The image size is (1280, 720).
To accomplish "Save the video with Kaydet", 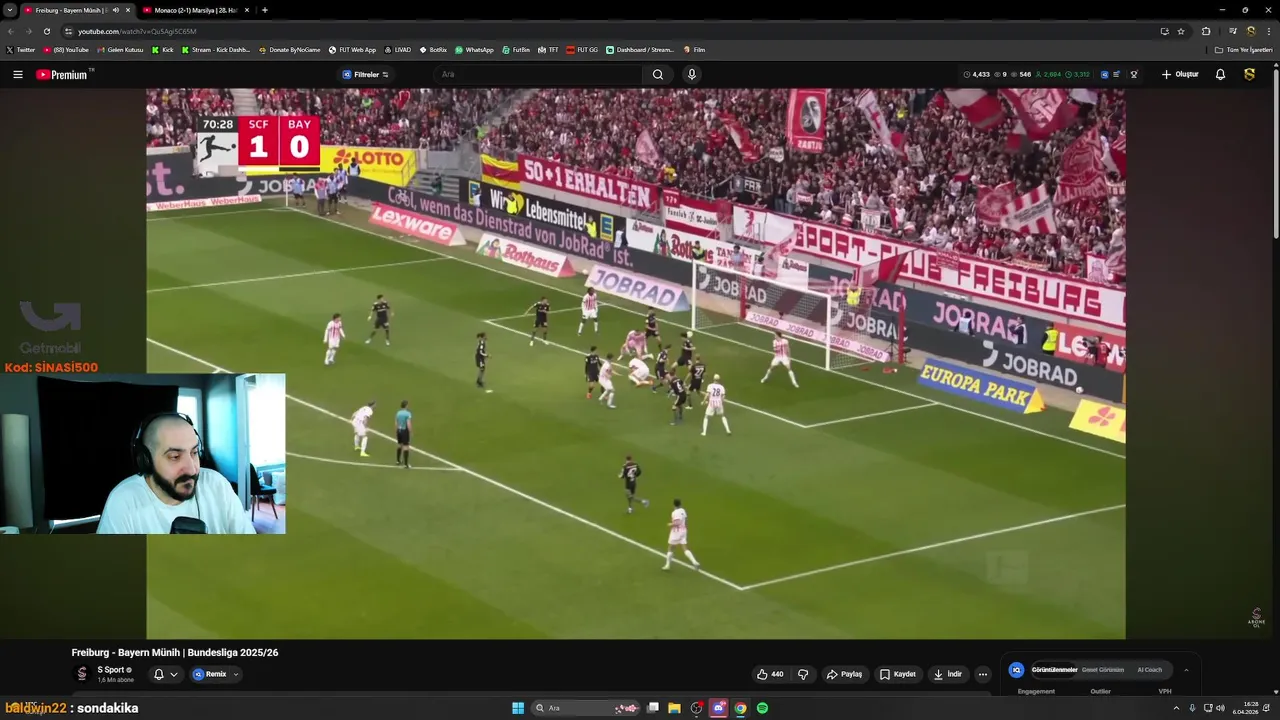I will pos(897,674).
